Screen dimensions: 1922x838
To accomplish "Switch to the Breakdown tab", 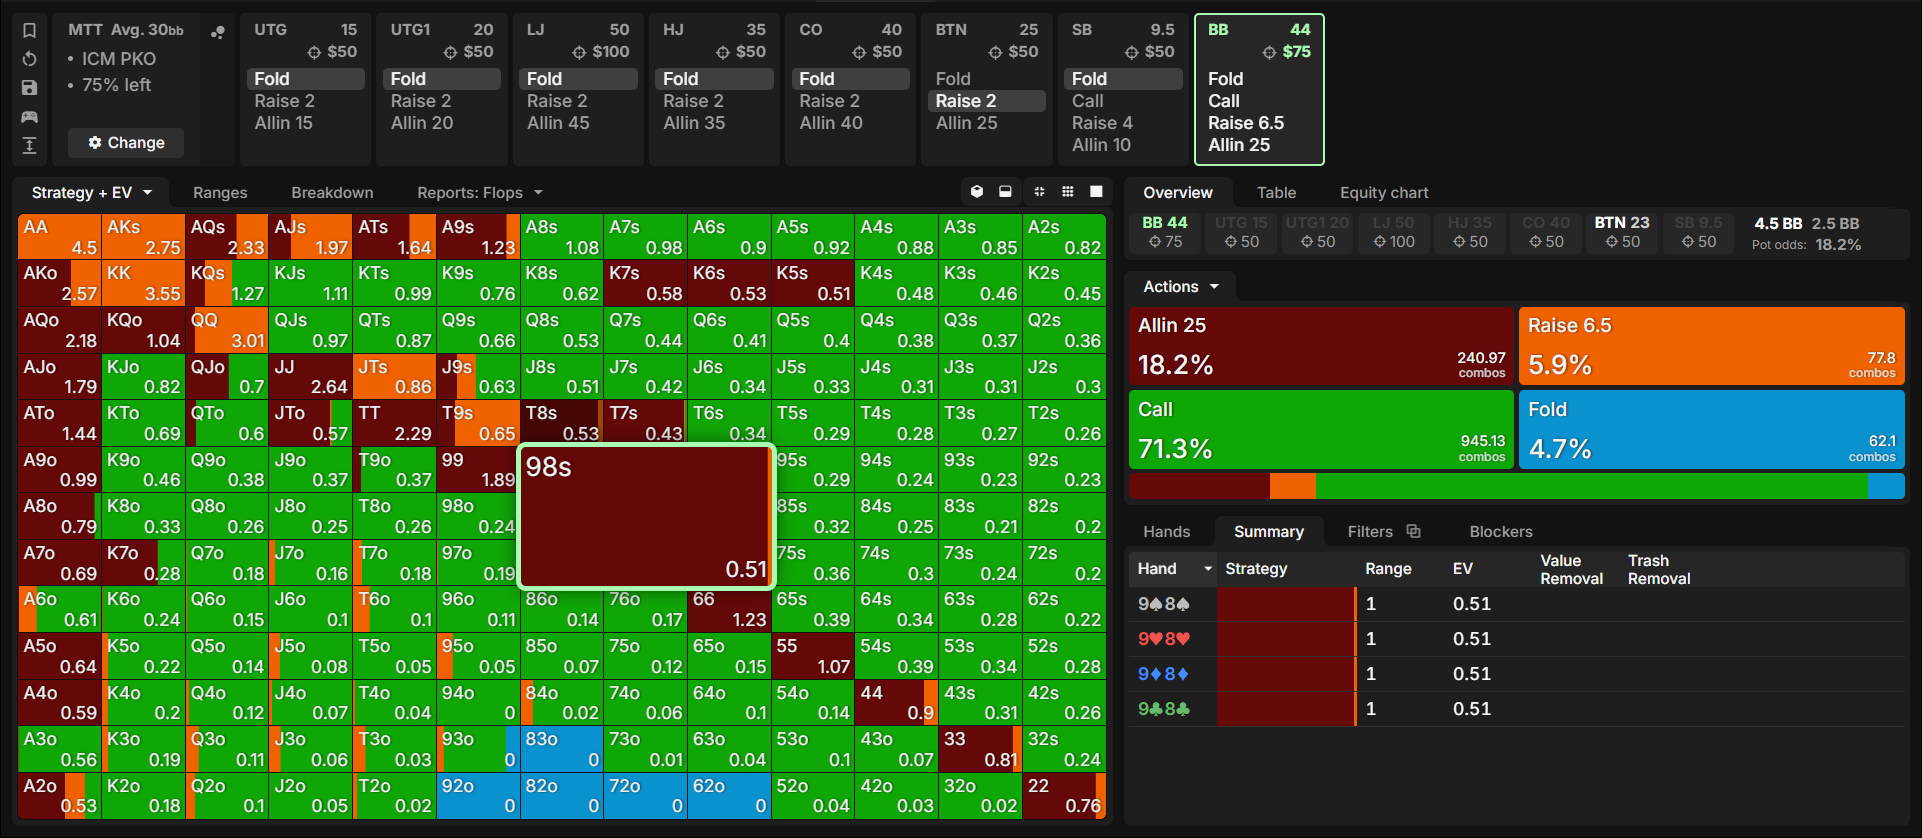I will [332, 193].
